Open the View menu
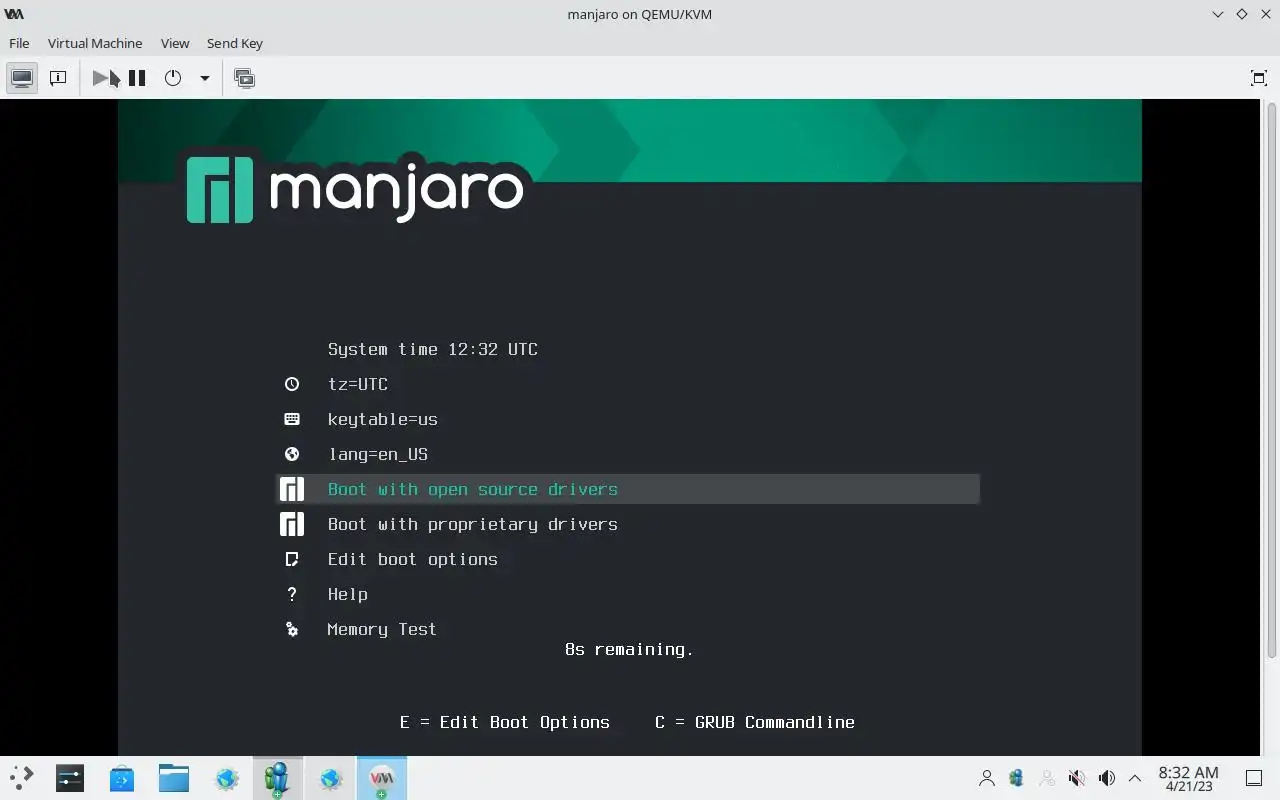The width and height of the screenshot is (1280, 800). (x=175, y=43)
